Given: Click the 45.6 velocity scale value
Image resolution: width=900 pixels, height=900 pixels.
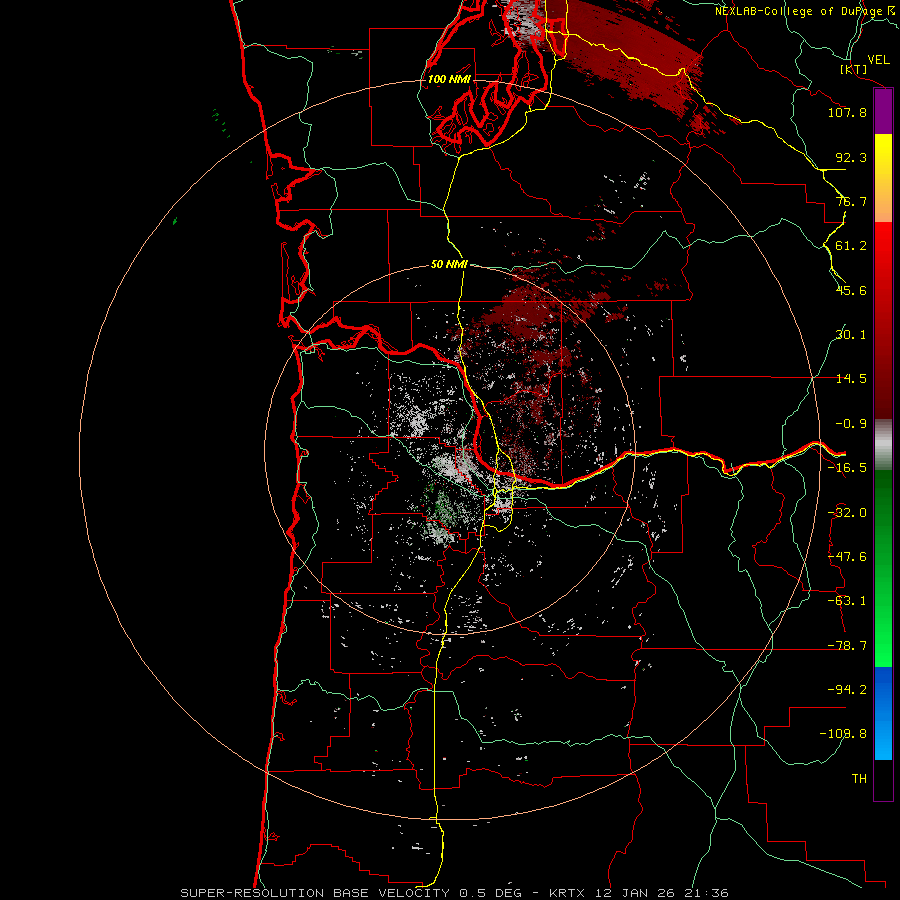Looking at the screenshot, I should [851, 290].
